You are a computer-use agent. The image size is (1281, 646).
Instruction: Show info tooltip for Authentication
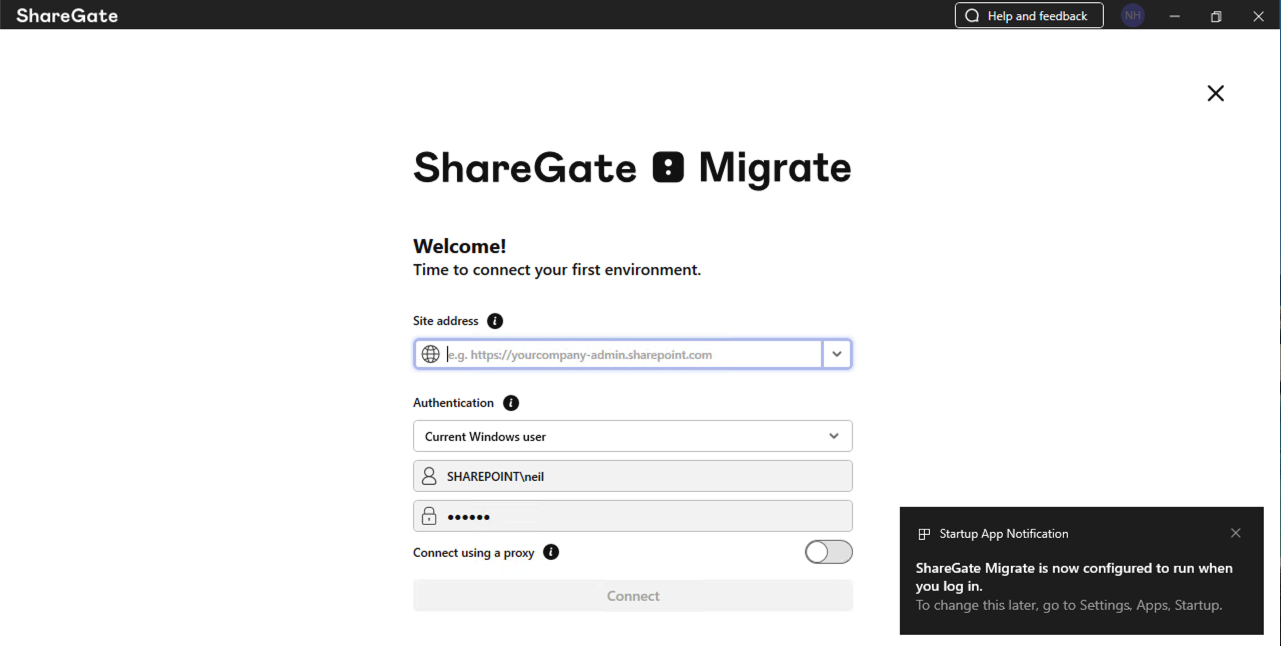(x=511, y=403)
